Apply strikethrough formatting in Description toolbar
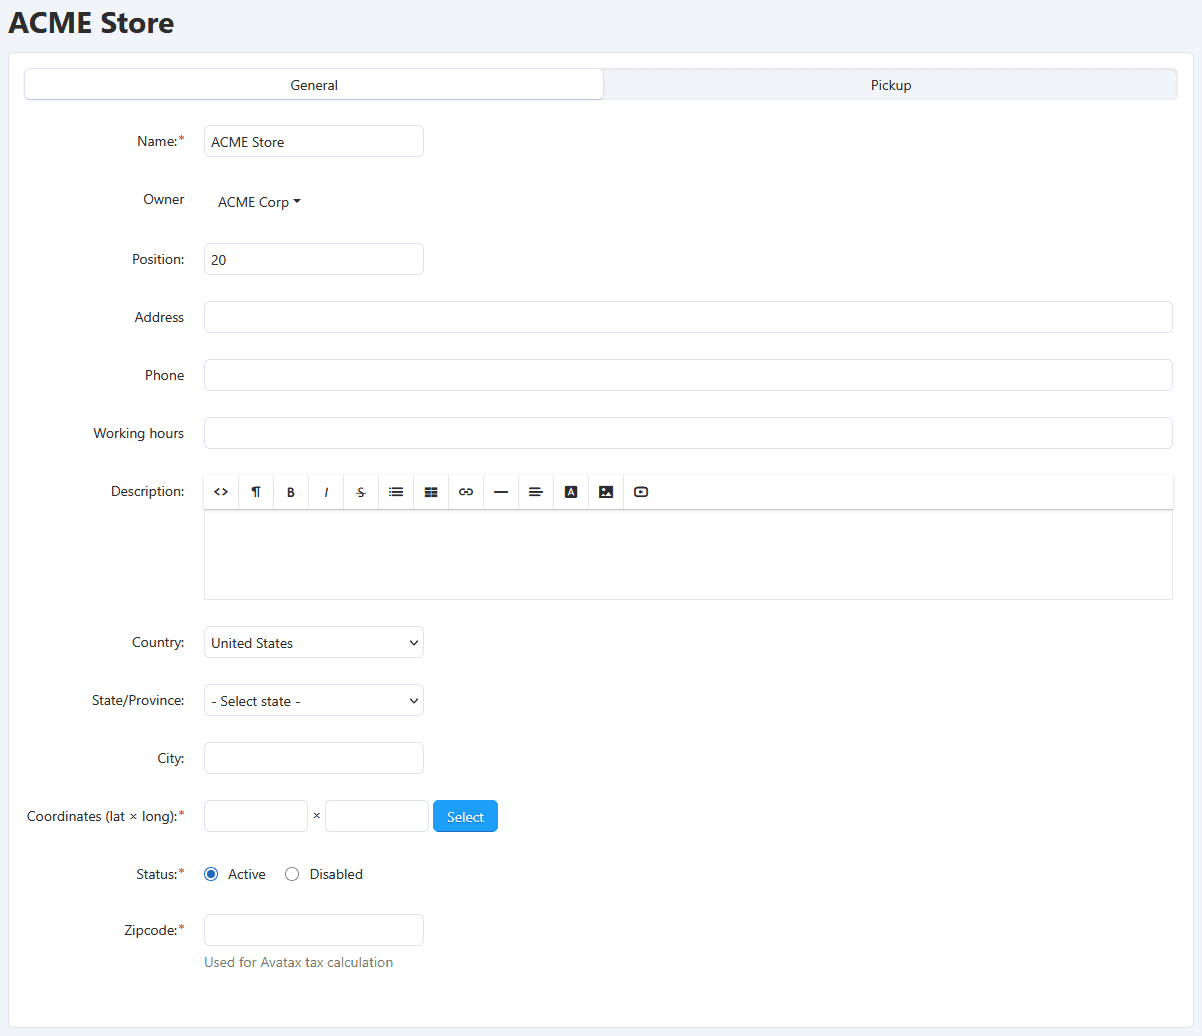Screen dimensions: 1202x1036 point(361,492)
